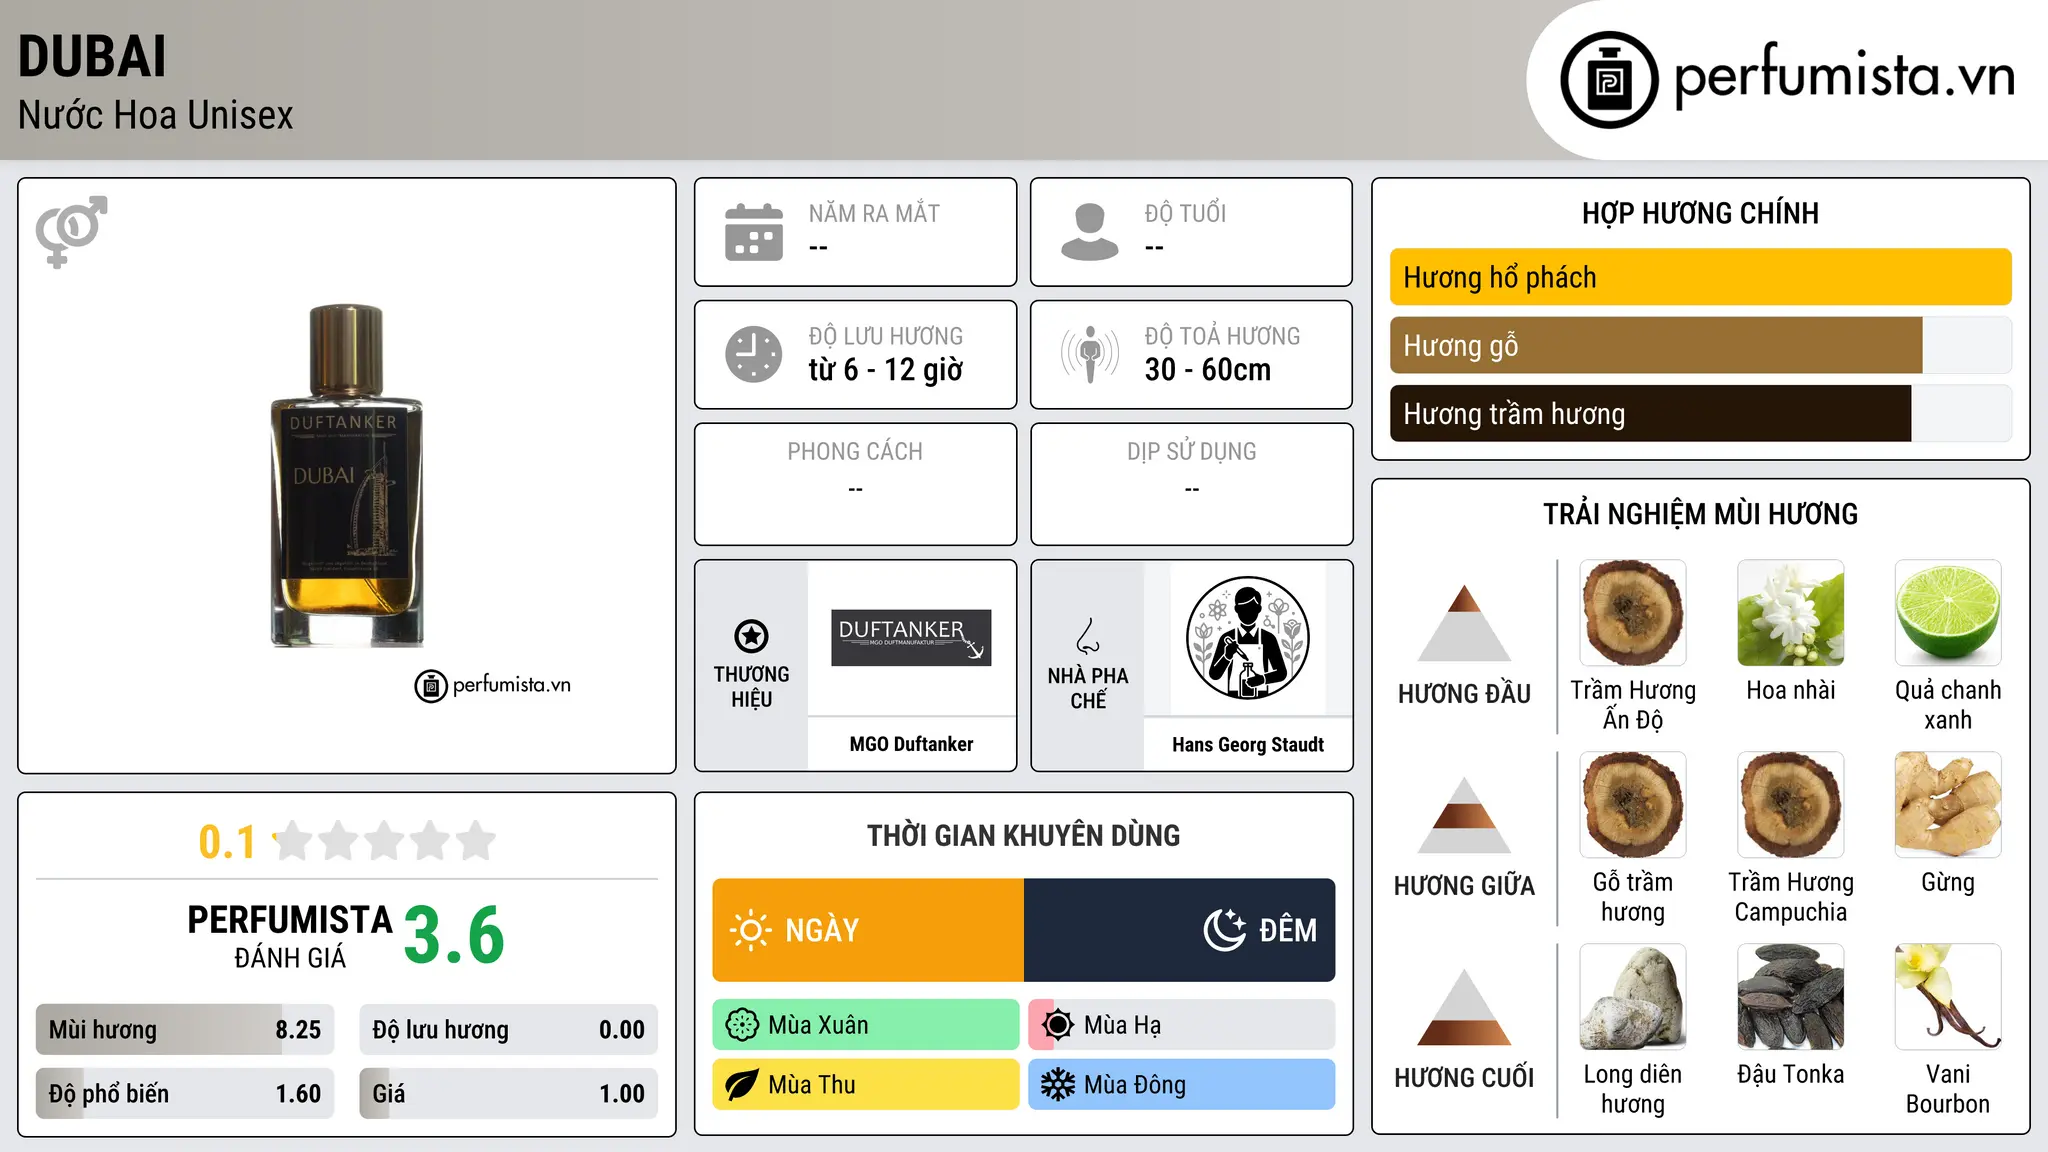
Task: Click the Nước Hoa Unisex subtitle
Action: pyautogui.click(x=156, y=115)
